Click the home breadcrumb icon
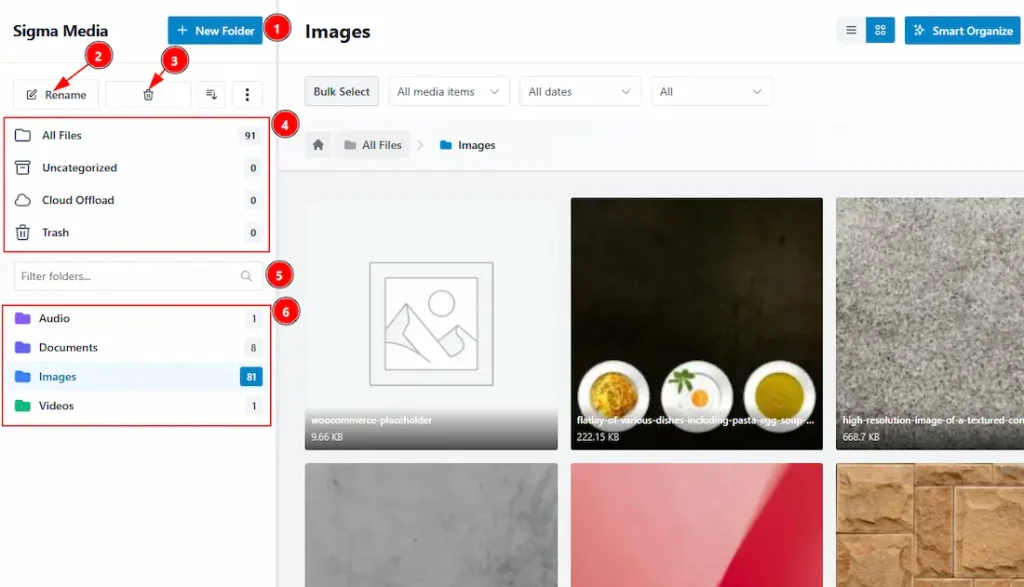 click(x=318, y=145)
